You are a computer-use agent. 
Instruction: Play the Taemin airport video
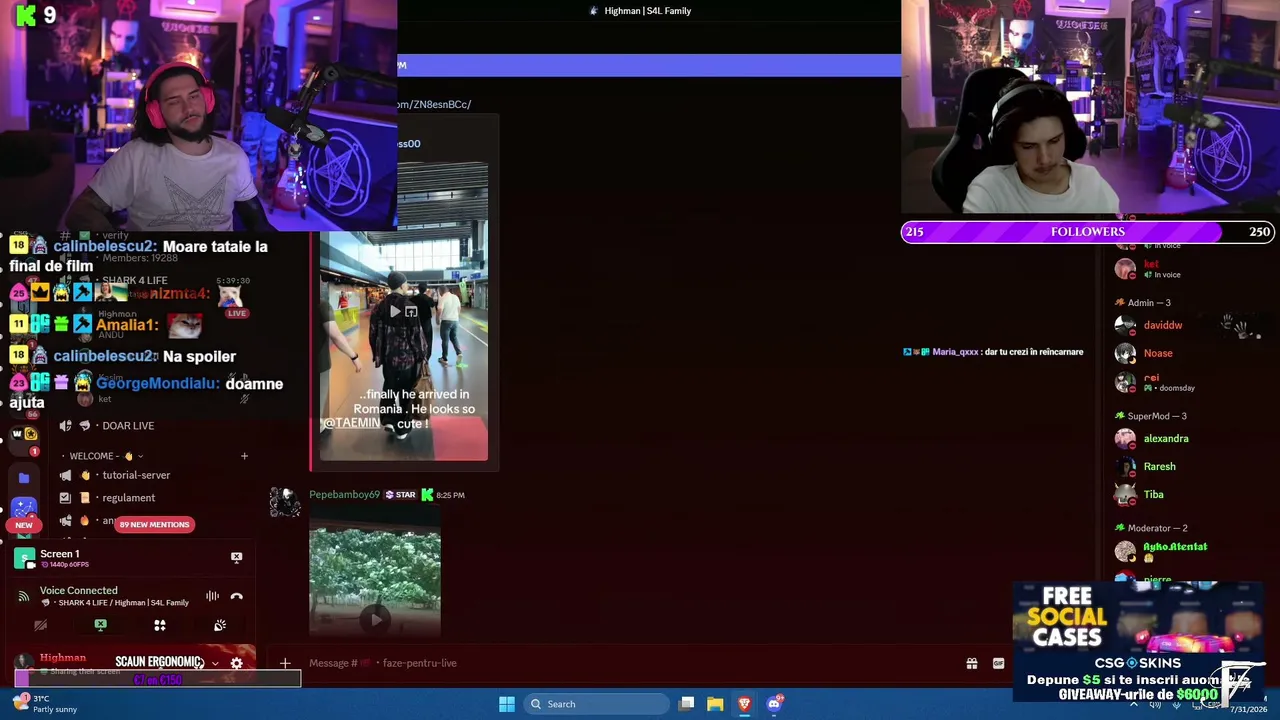click(395, 312)
